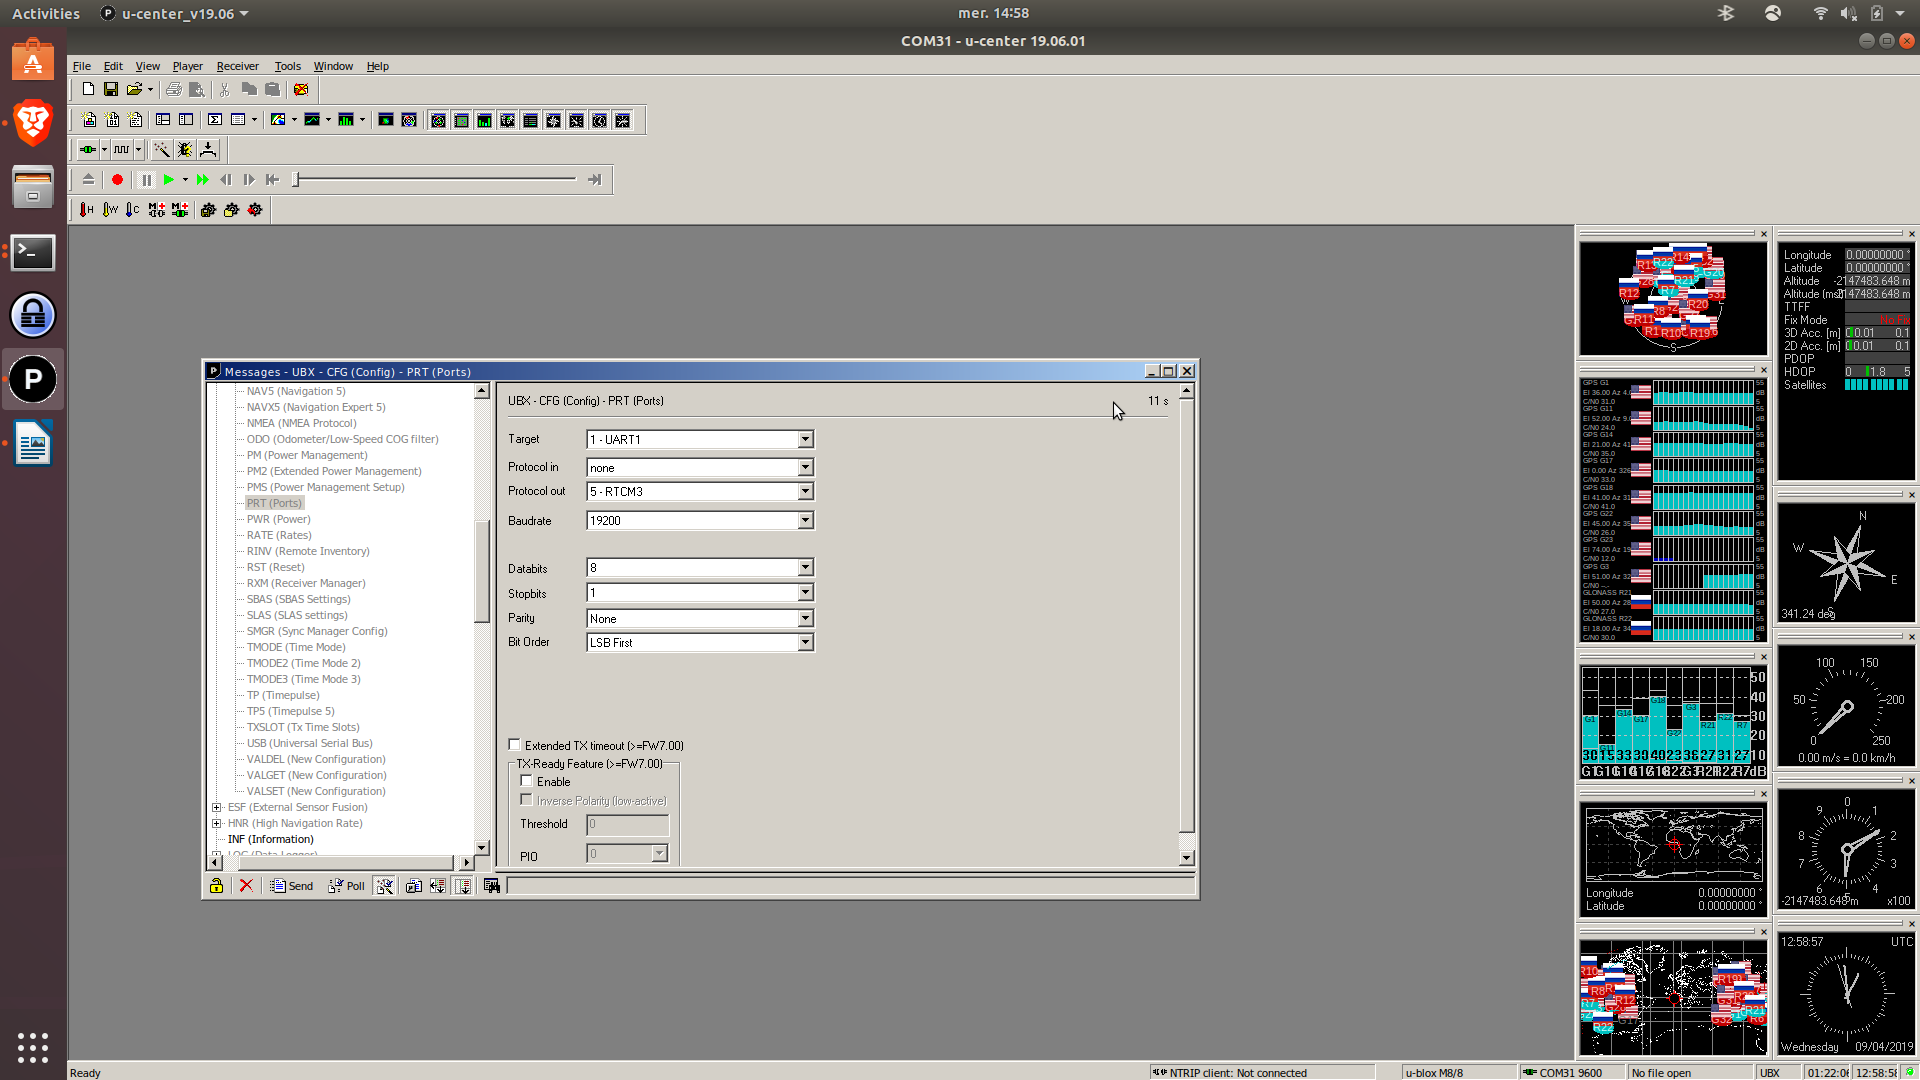Open the Protocol in dropdown
The width and height of the screenshot is (1920, 1080).
click(805, 468)
